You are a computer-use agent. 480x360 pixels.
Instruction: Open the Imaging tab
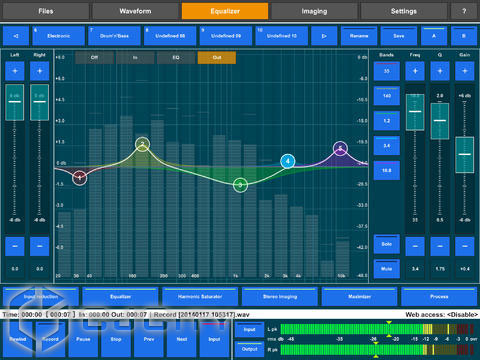pos(314,11)
